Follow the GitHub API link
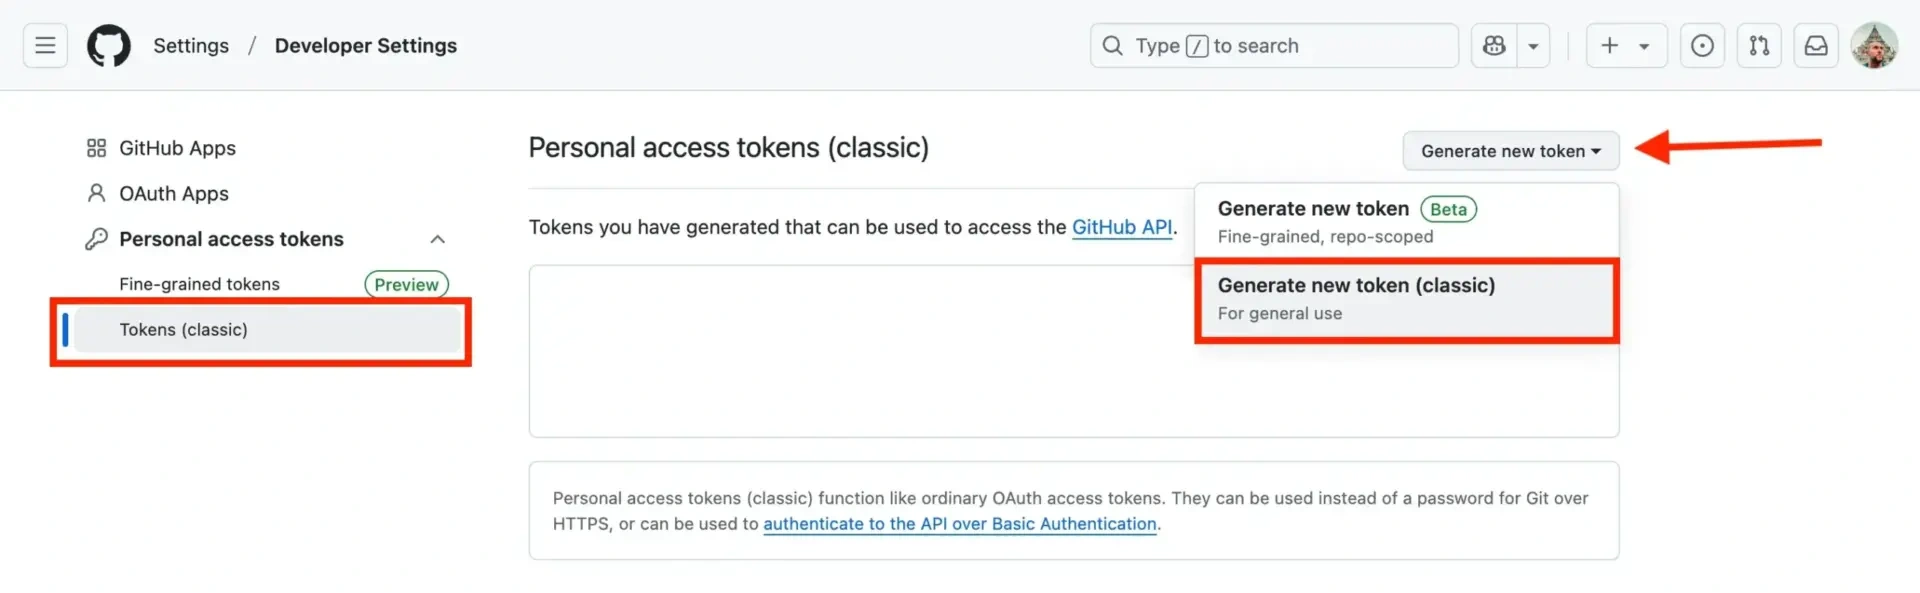This screenshot has height=593, width=1920. click(x=1121, y=227)
